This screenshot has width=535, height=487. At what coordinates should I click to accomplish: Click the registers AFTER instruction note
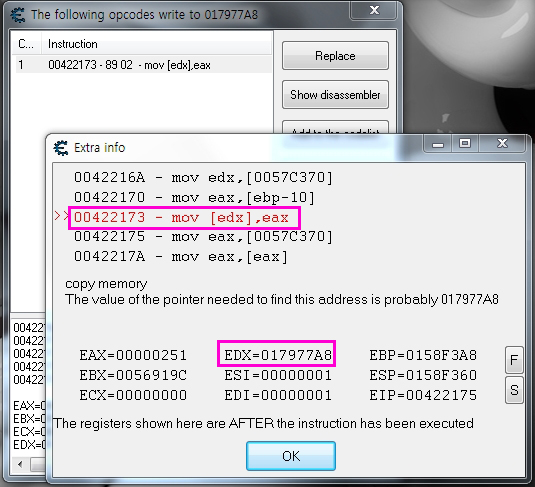coord(263,424)
